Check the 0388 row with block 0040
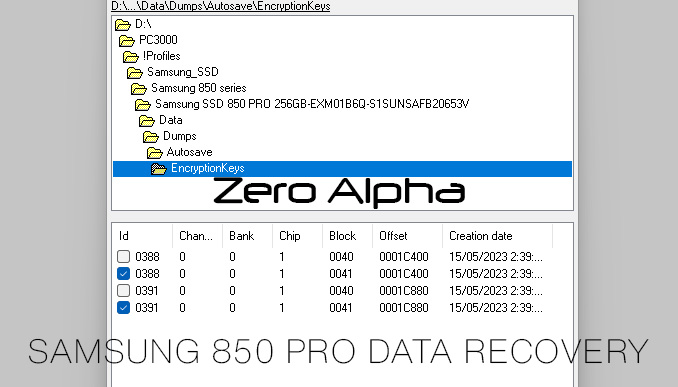678x387 pixels. pyautogui.click(x=123, y=256)
